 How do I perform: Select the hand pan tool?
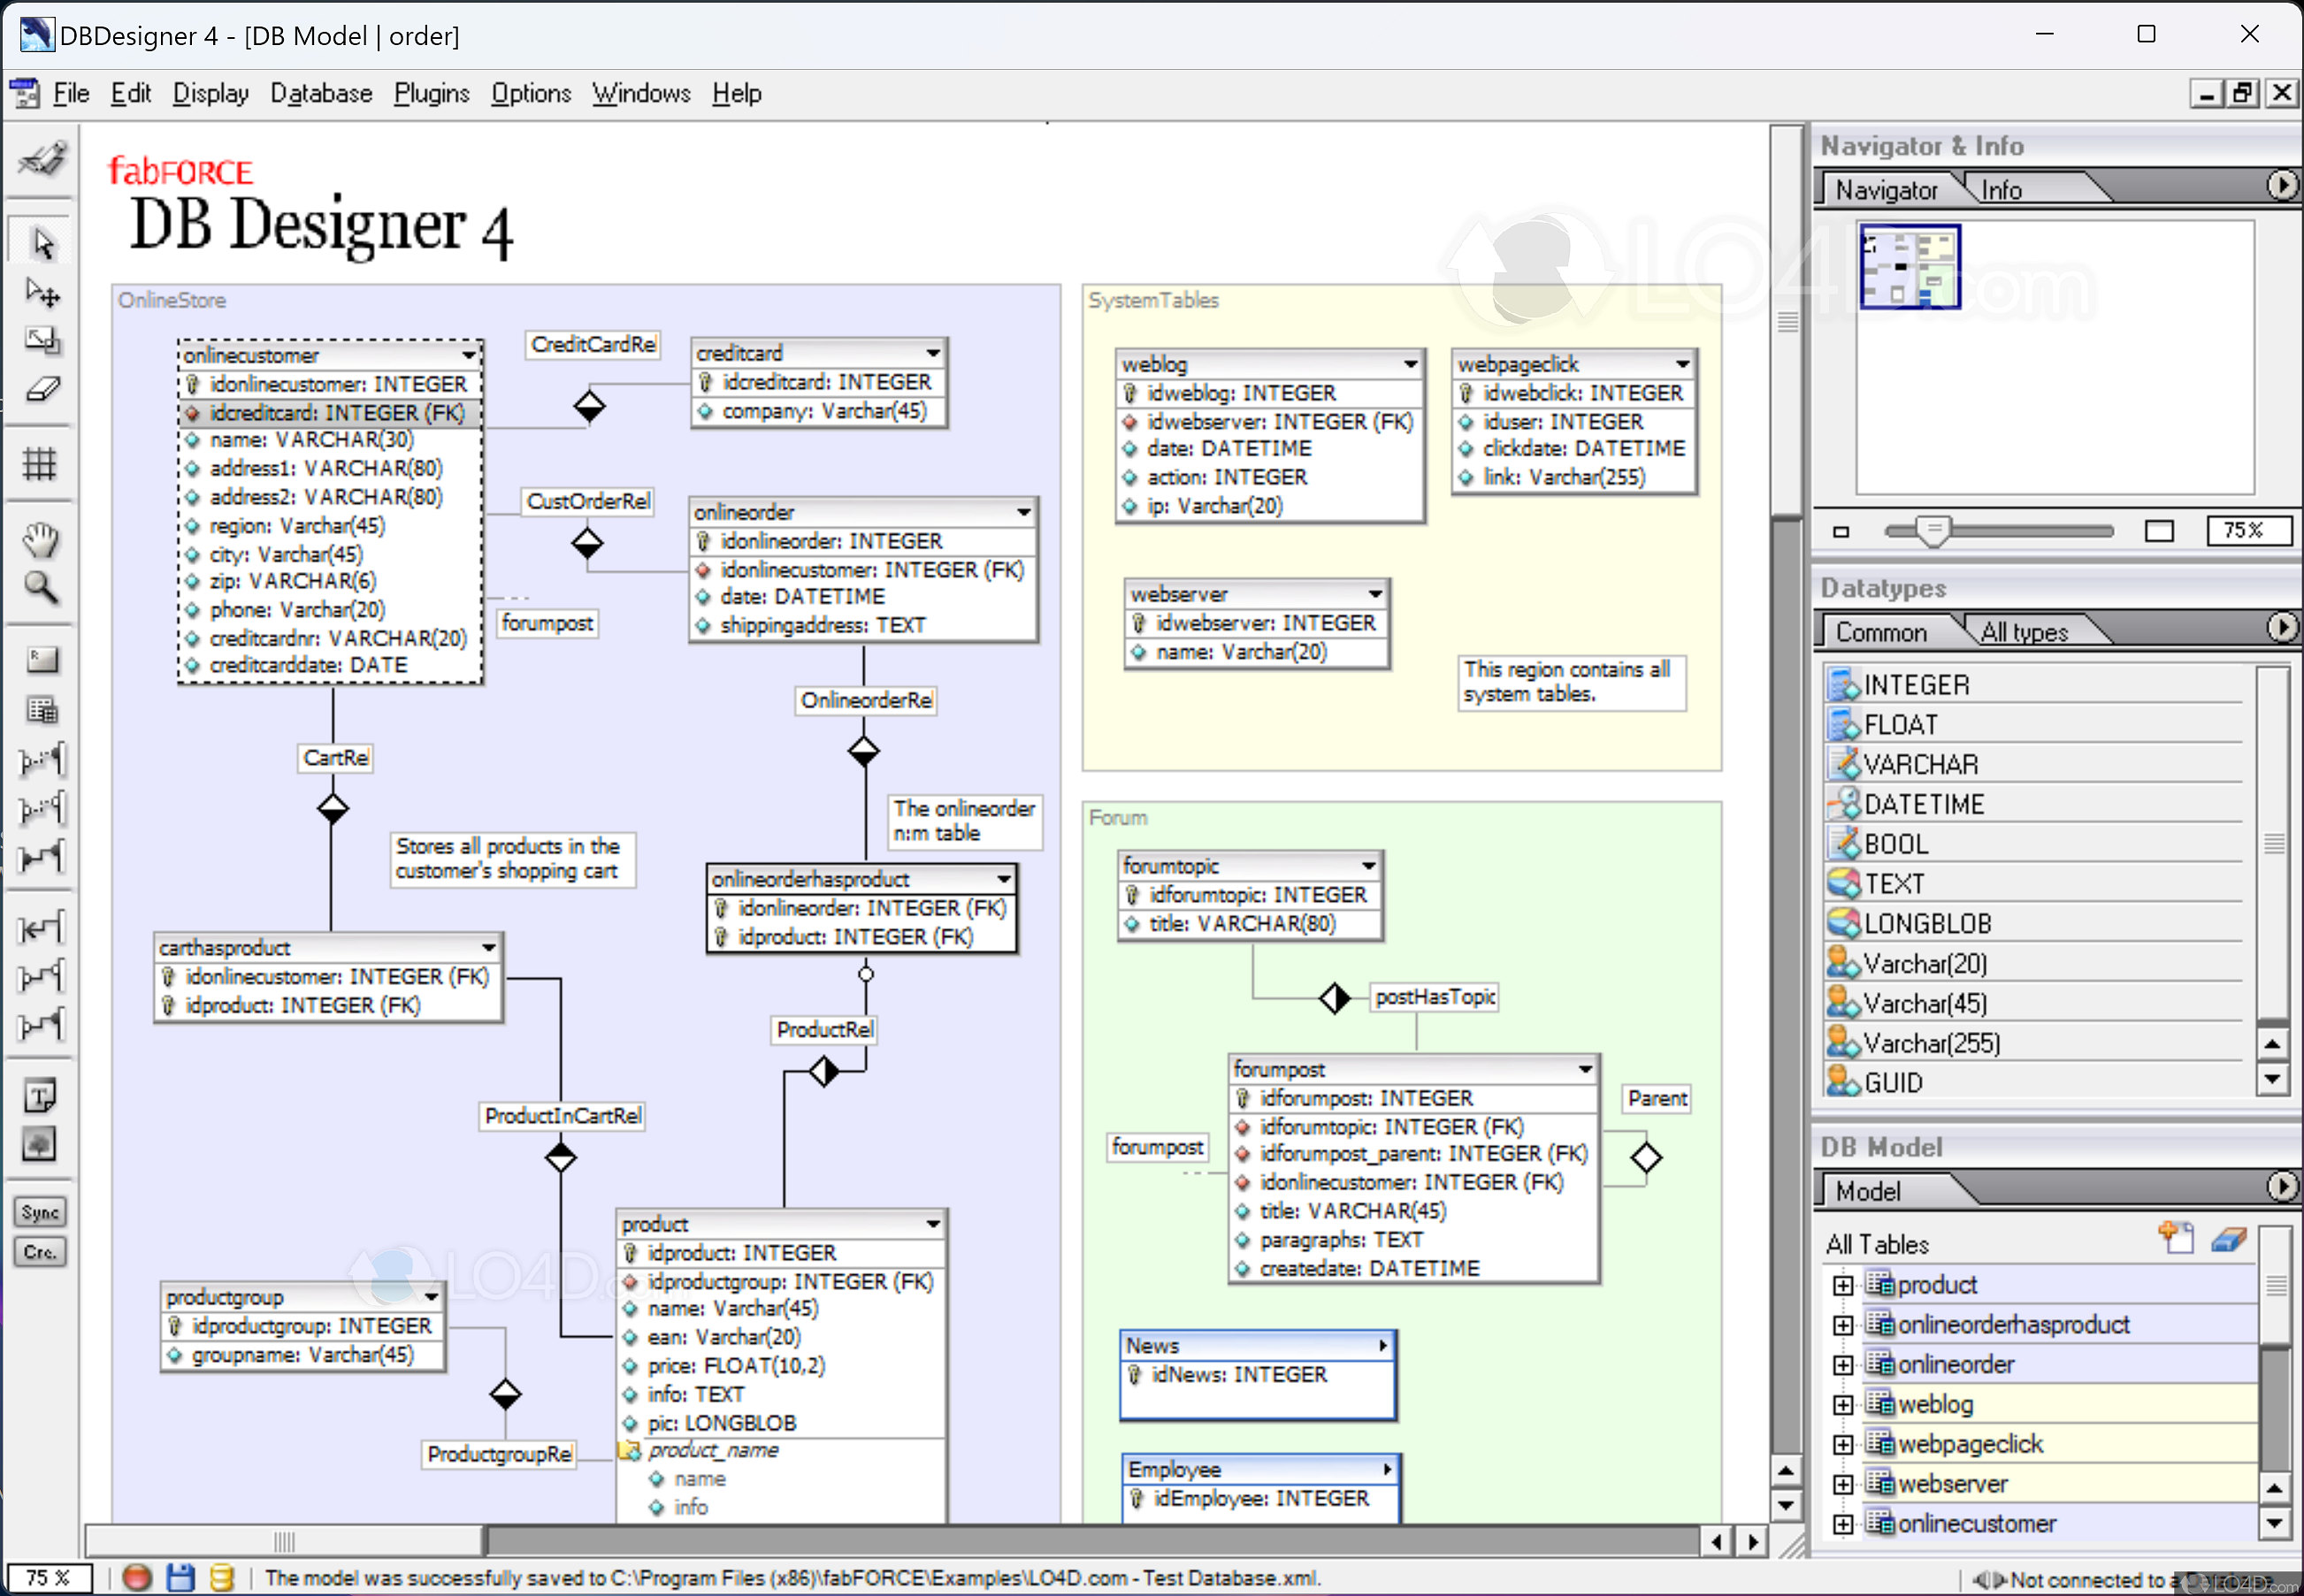[40, 539]
